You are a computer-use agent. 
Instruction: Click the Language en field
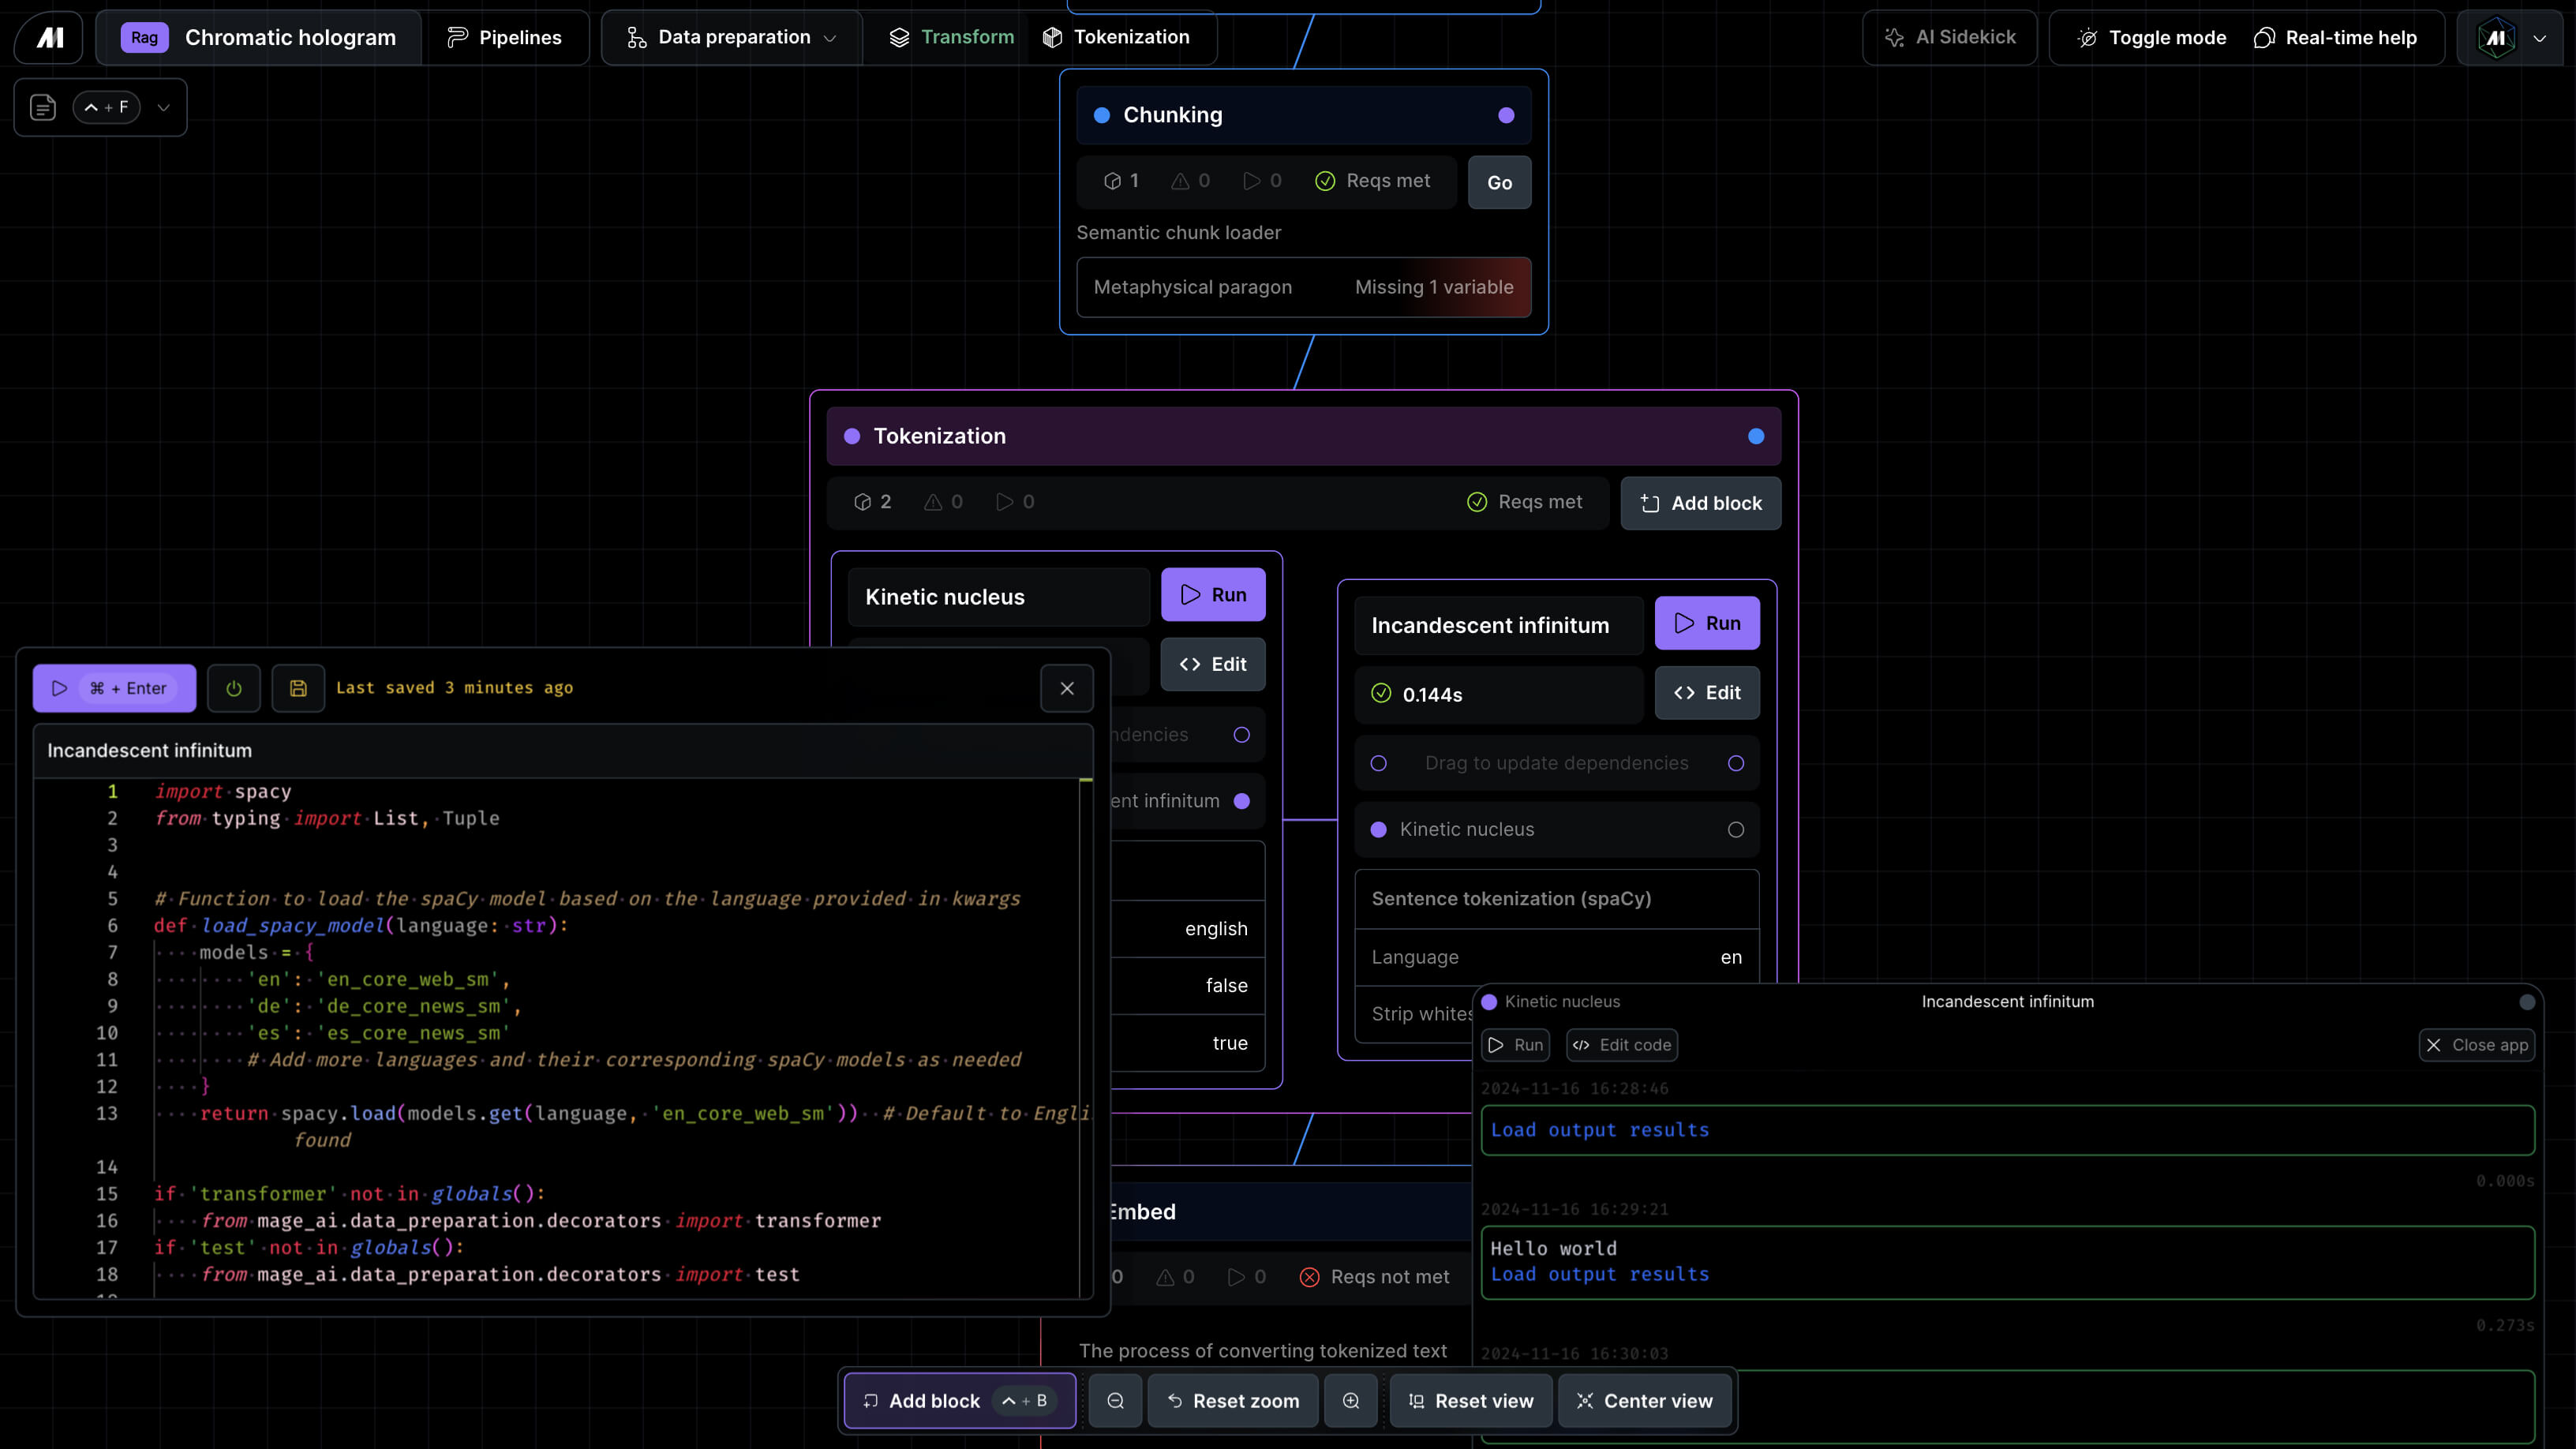1556,957
